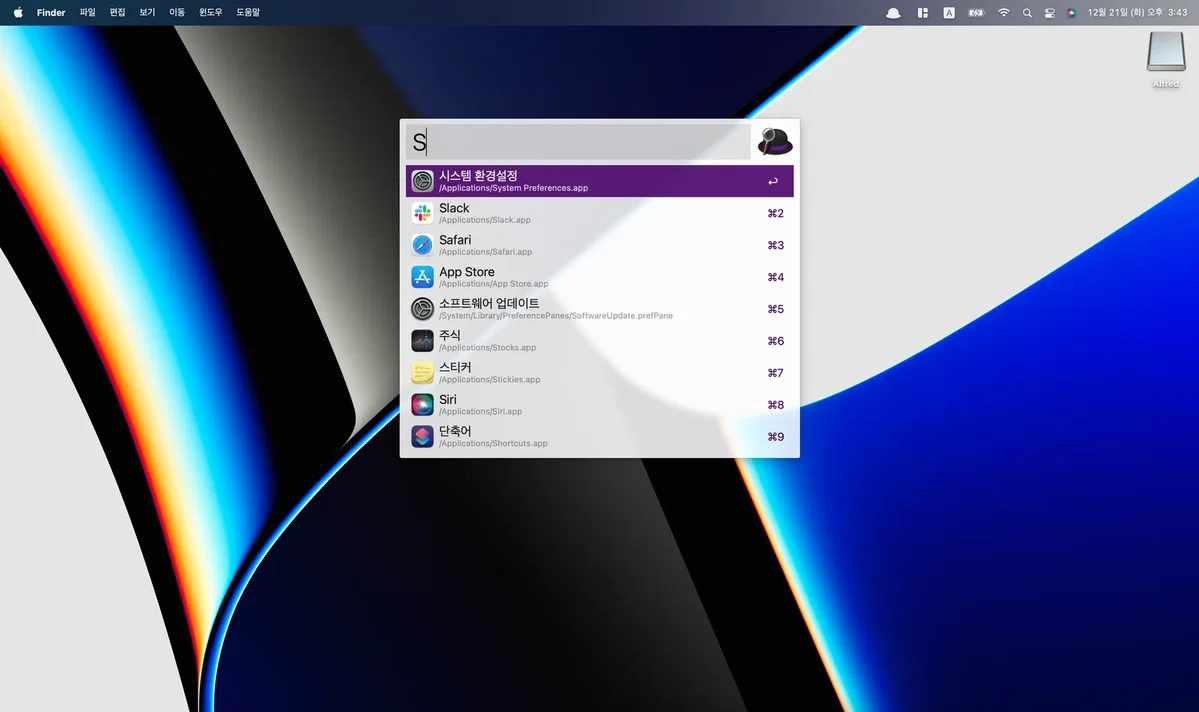Open the 파일 menu

click(x=88, y=12)
